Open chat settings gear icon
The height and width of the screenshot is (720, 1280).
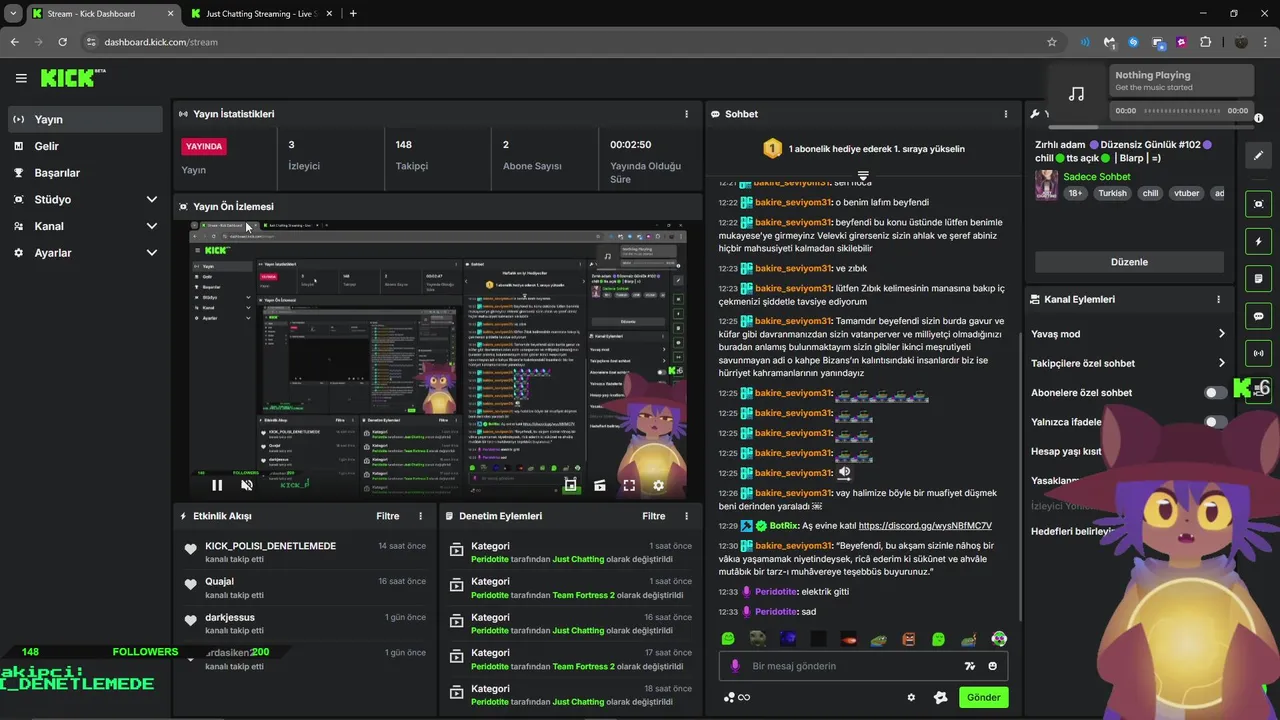click(x=911, y=697)
